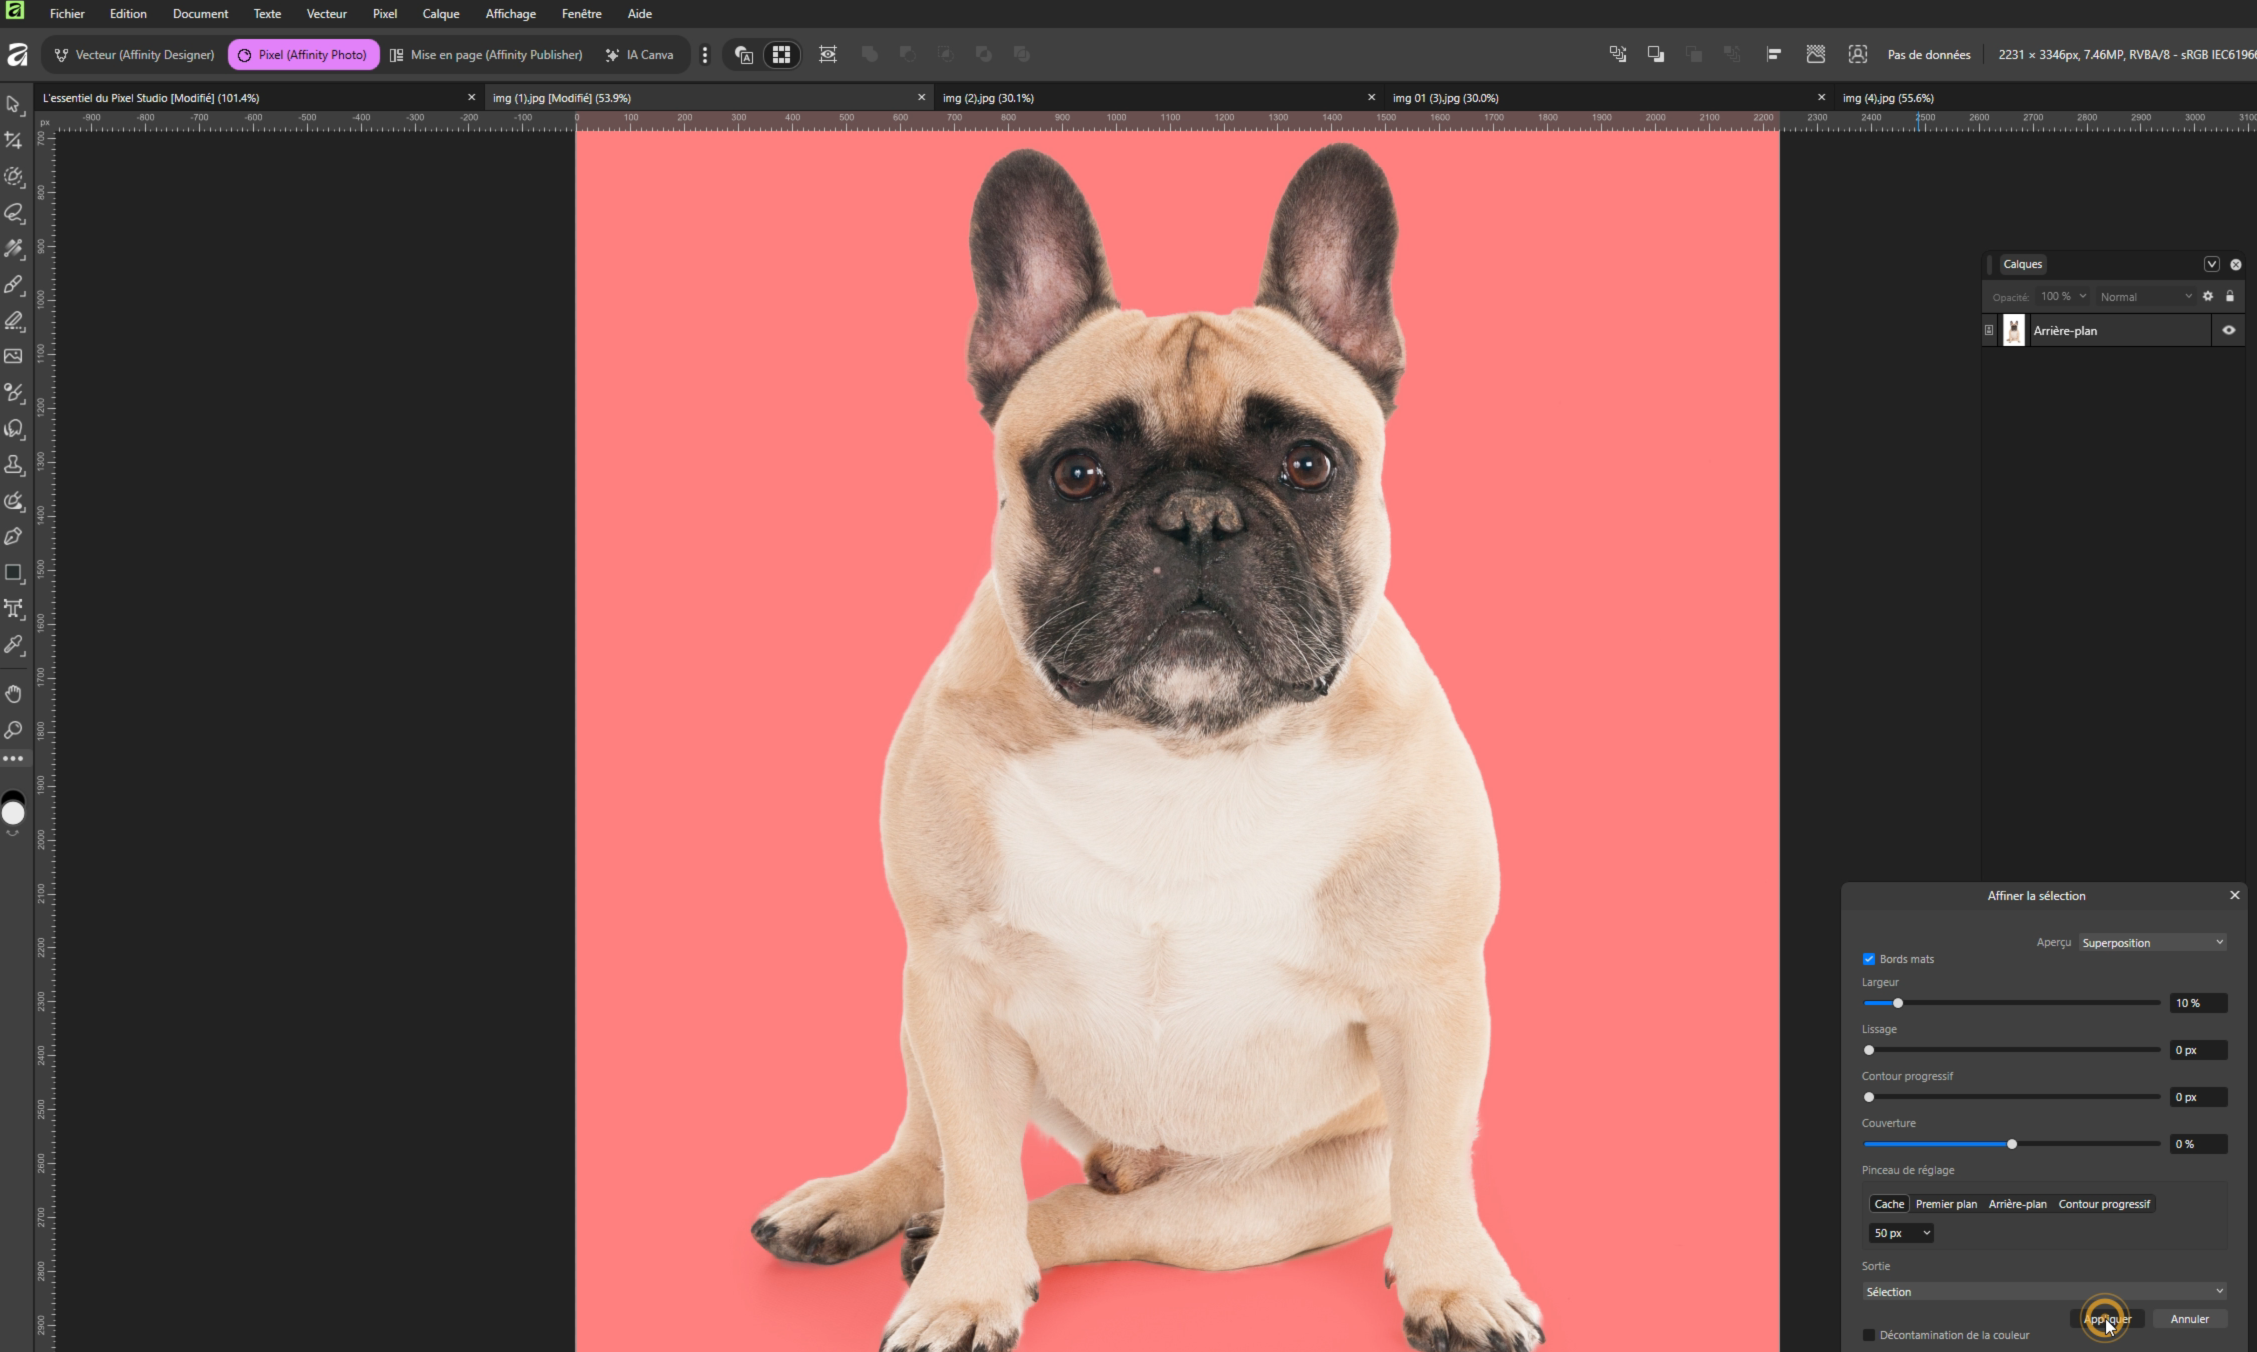Open the Calque menu
The width and height of the screenshot is (2257, 1352).
tap(440, 14)
